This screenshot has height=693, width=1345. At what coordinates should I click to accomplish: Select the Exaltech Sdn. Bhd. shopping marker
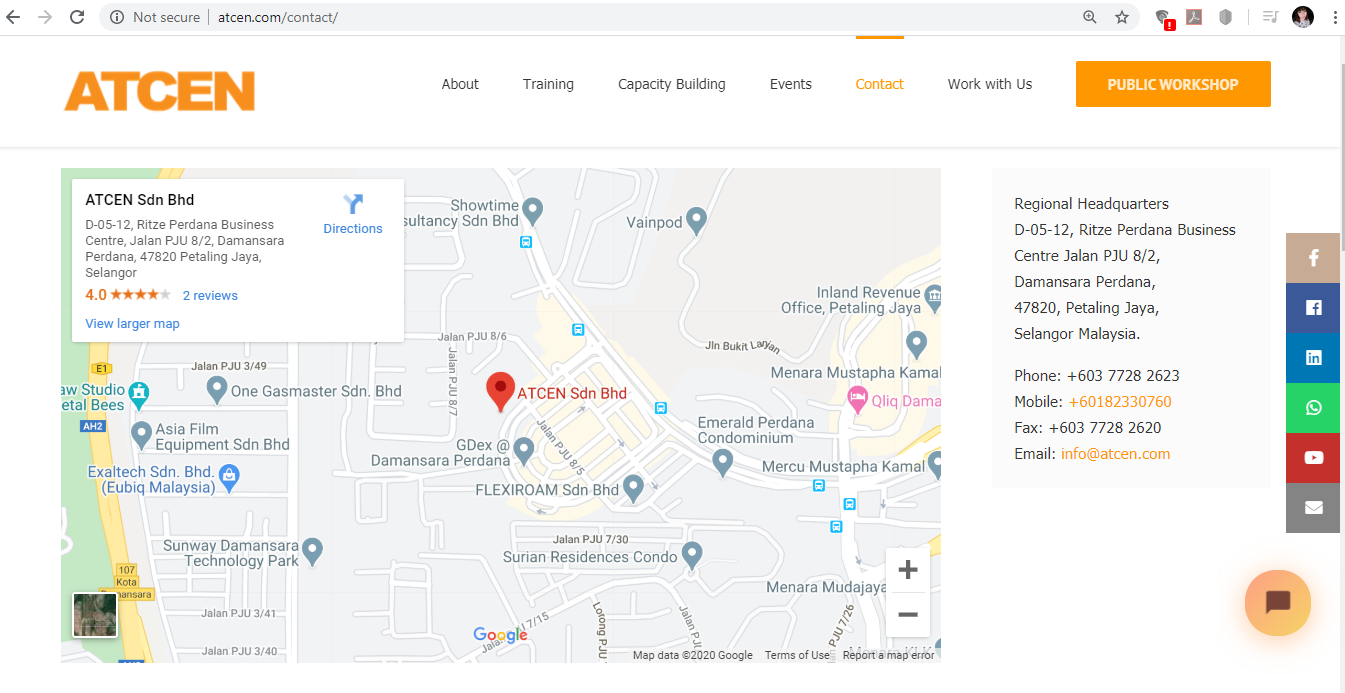click(230, 476)
